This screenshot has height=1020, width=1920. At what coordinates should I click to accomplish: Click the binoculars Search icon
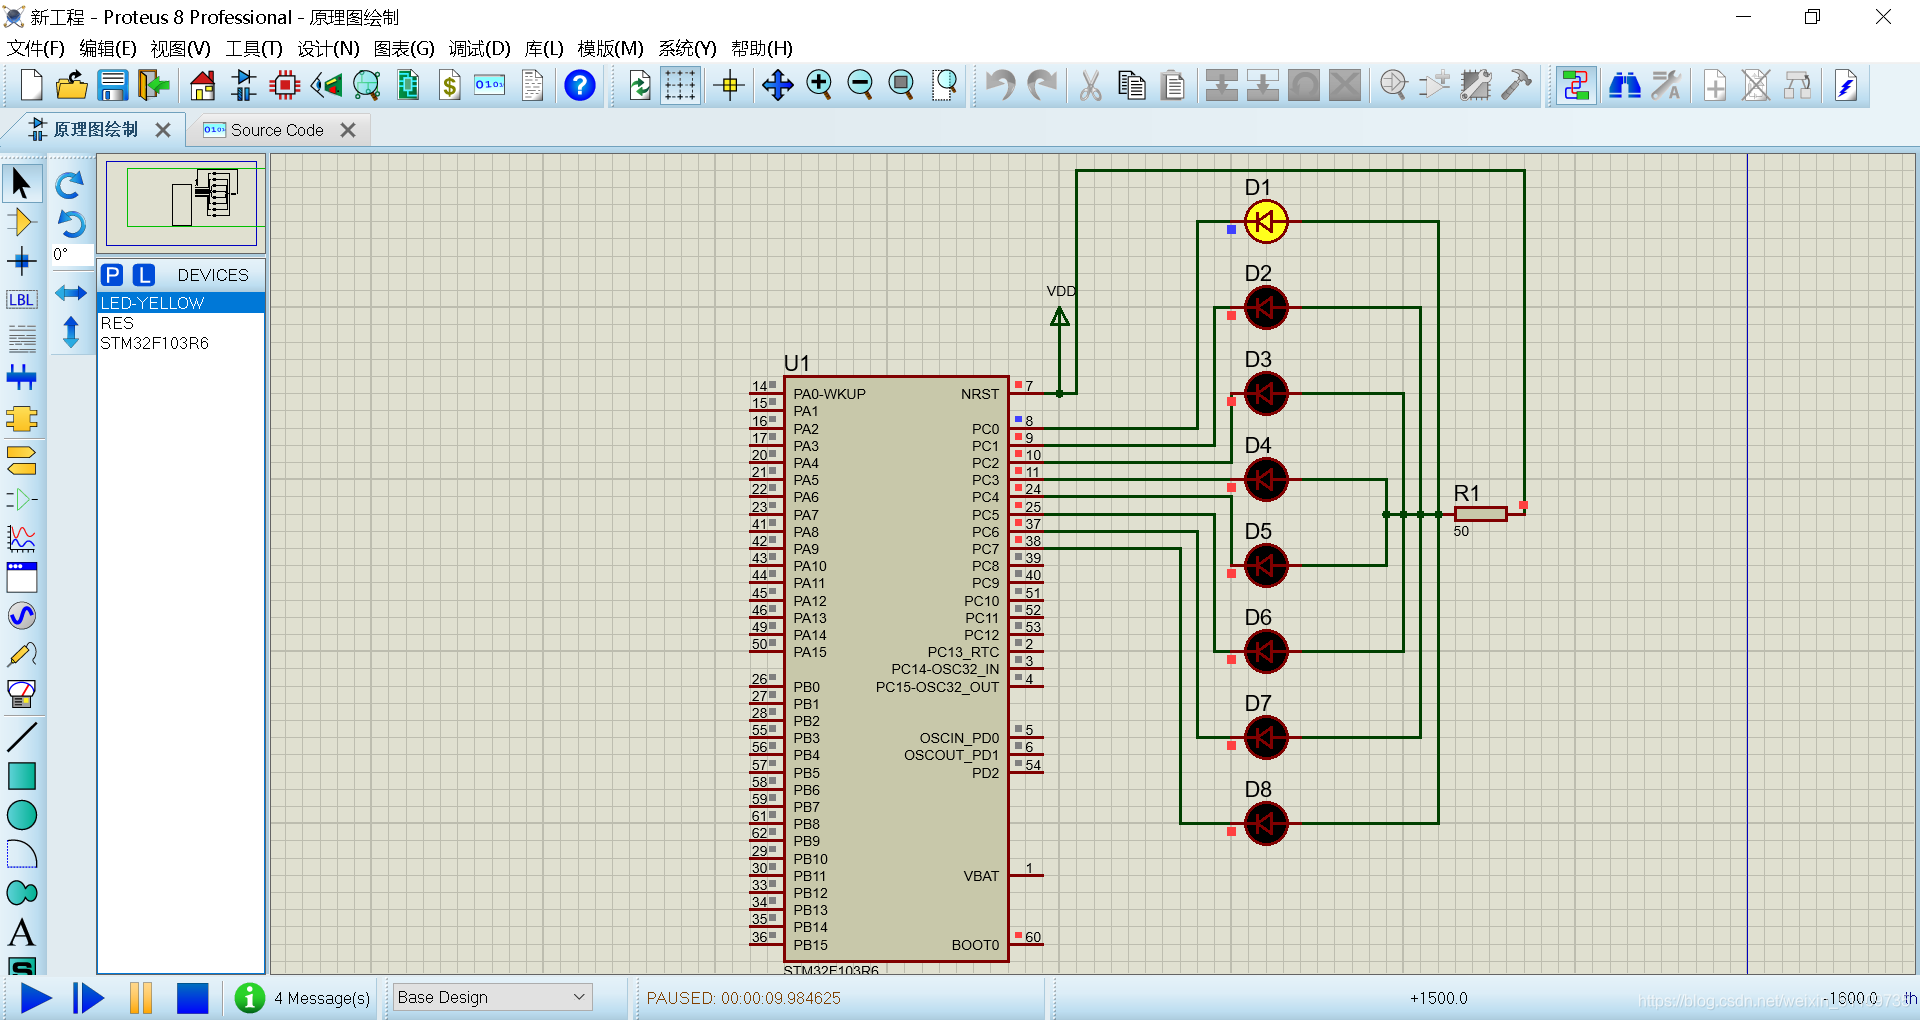pos(1624,86)
